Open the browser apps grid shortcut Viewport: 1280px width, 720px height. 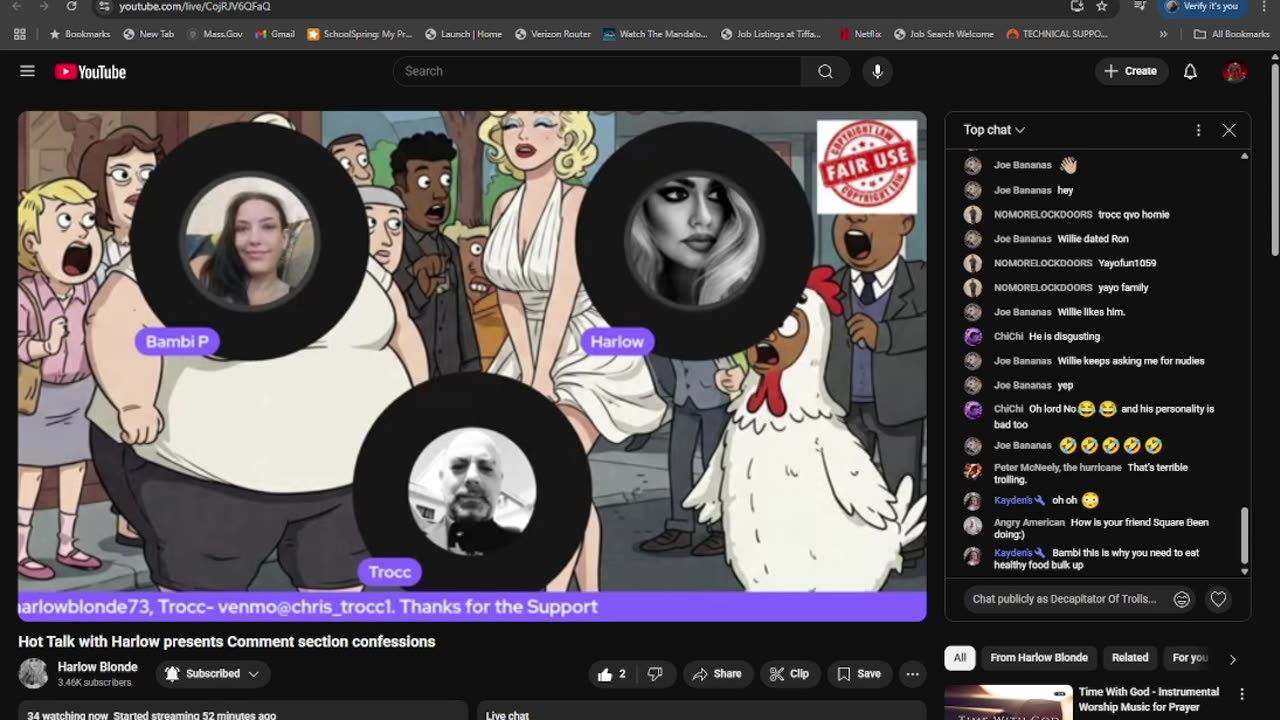[x=20, y=34]
